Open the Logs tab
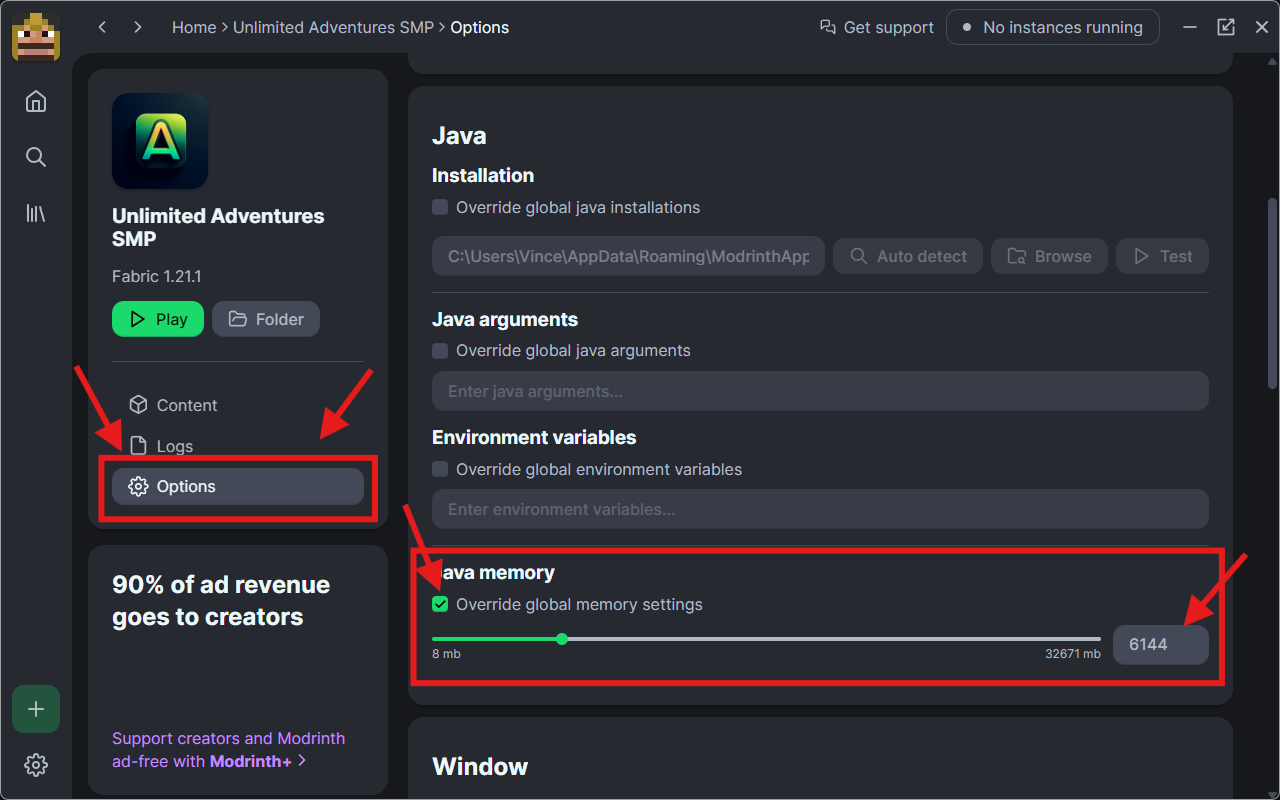The height and width of the screenshot is (800, 1280). [238, 446]
